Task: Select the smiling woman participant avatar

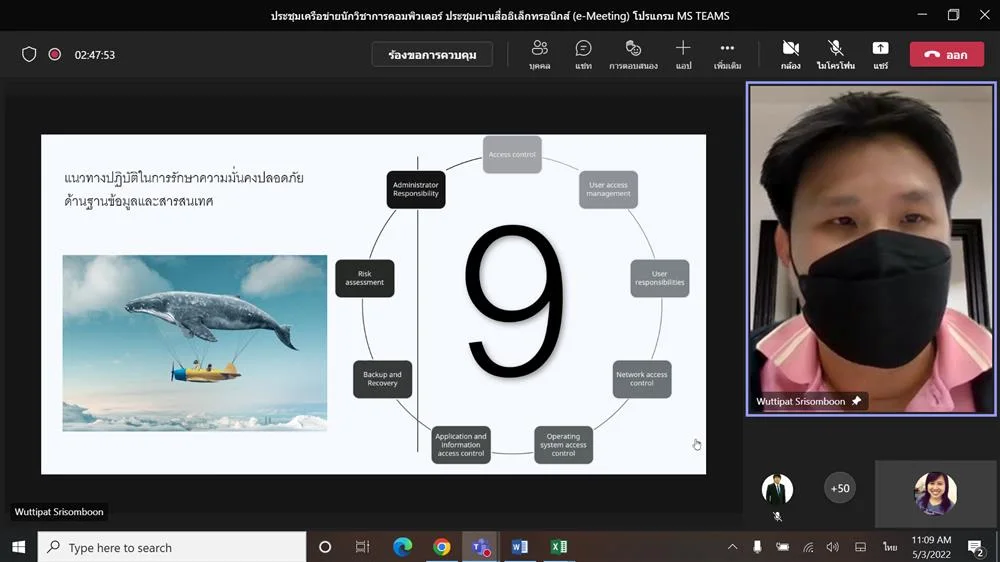Action: click(936, 493)
